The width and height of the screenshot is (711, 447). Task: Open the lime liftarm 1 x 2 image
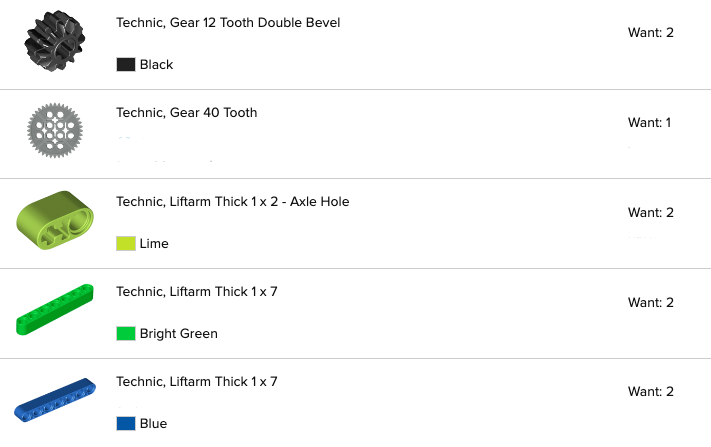point(55,220)
